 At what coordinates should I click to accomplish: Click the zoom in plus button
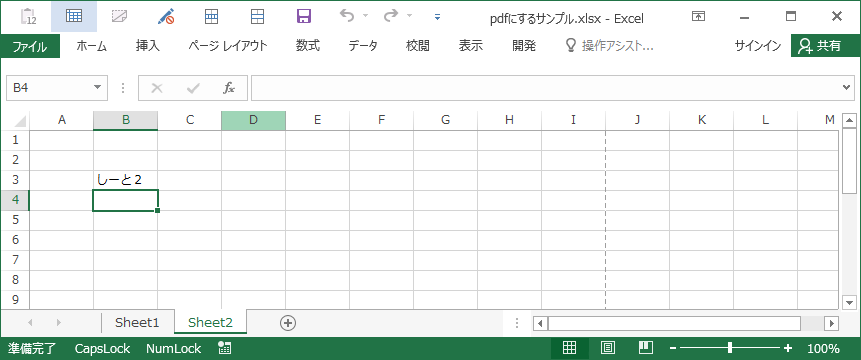coord(788,348)
